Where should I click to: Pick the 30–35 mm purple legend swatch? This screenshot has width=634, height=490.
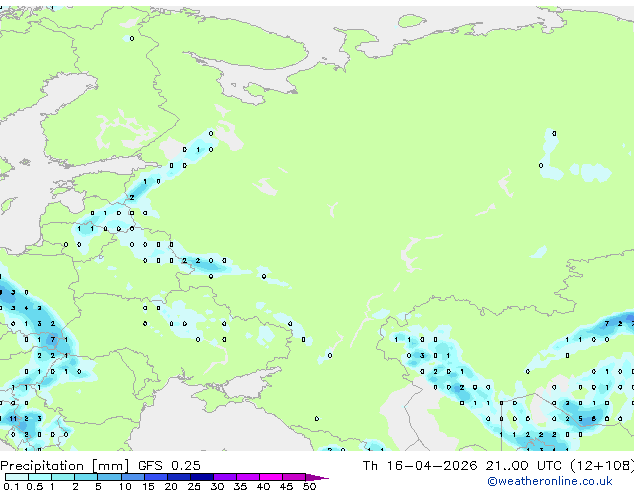point(224,477)
